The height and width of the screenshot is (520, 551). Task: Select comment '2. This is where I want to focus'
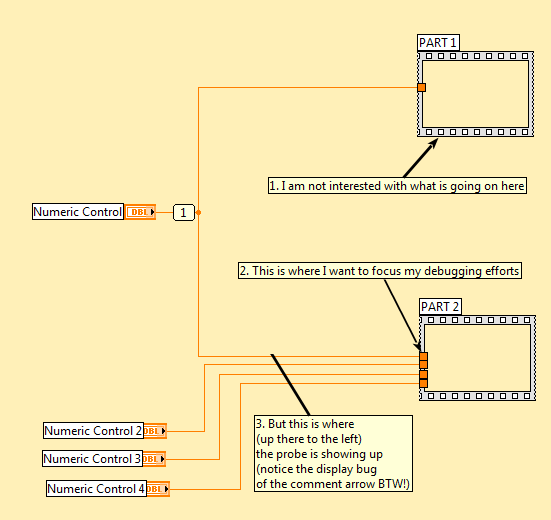pos(380,271)
